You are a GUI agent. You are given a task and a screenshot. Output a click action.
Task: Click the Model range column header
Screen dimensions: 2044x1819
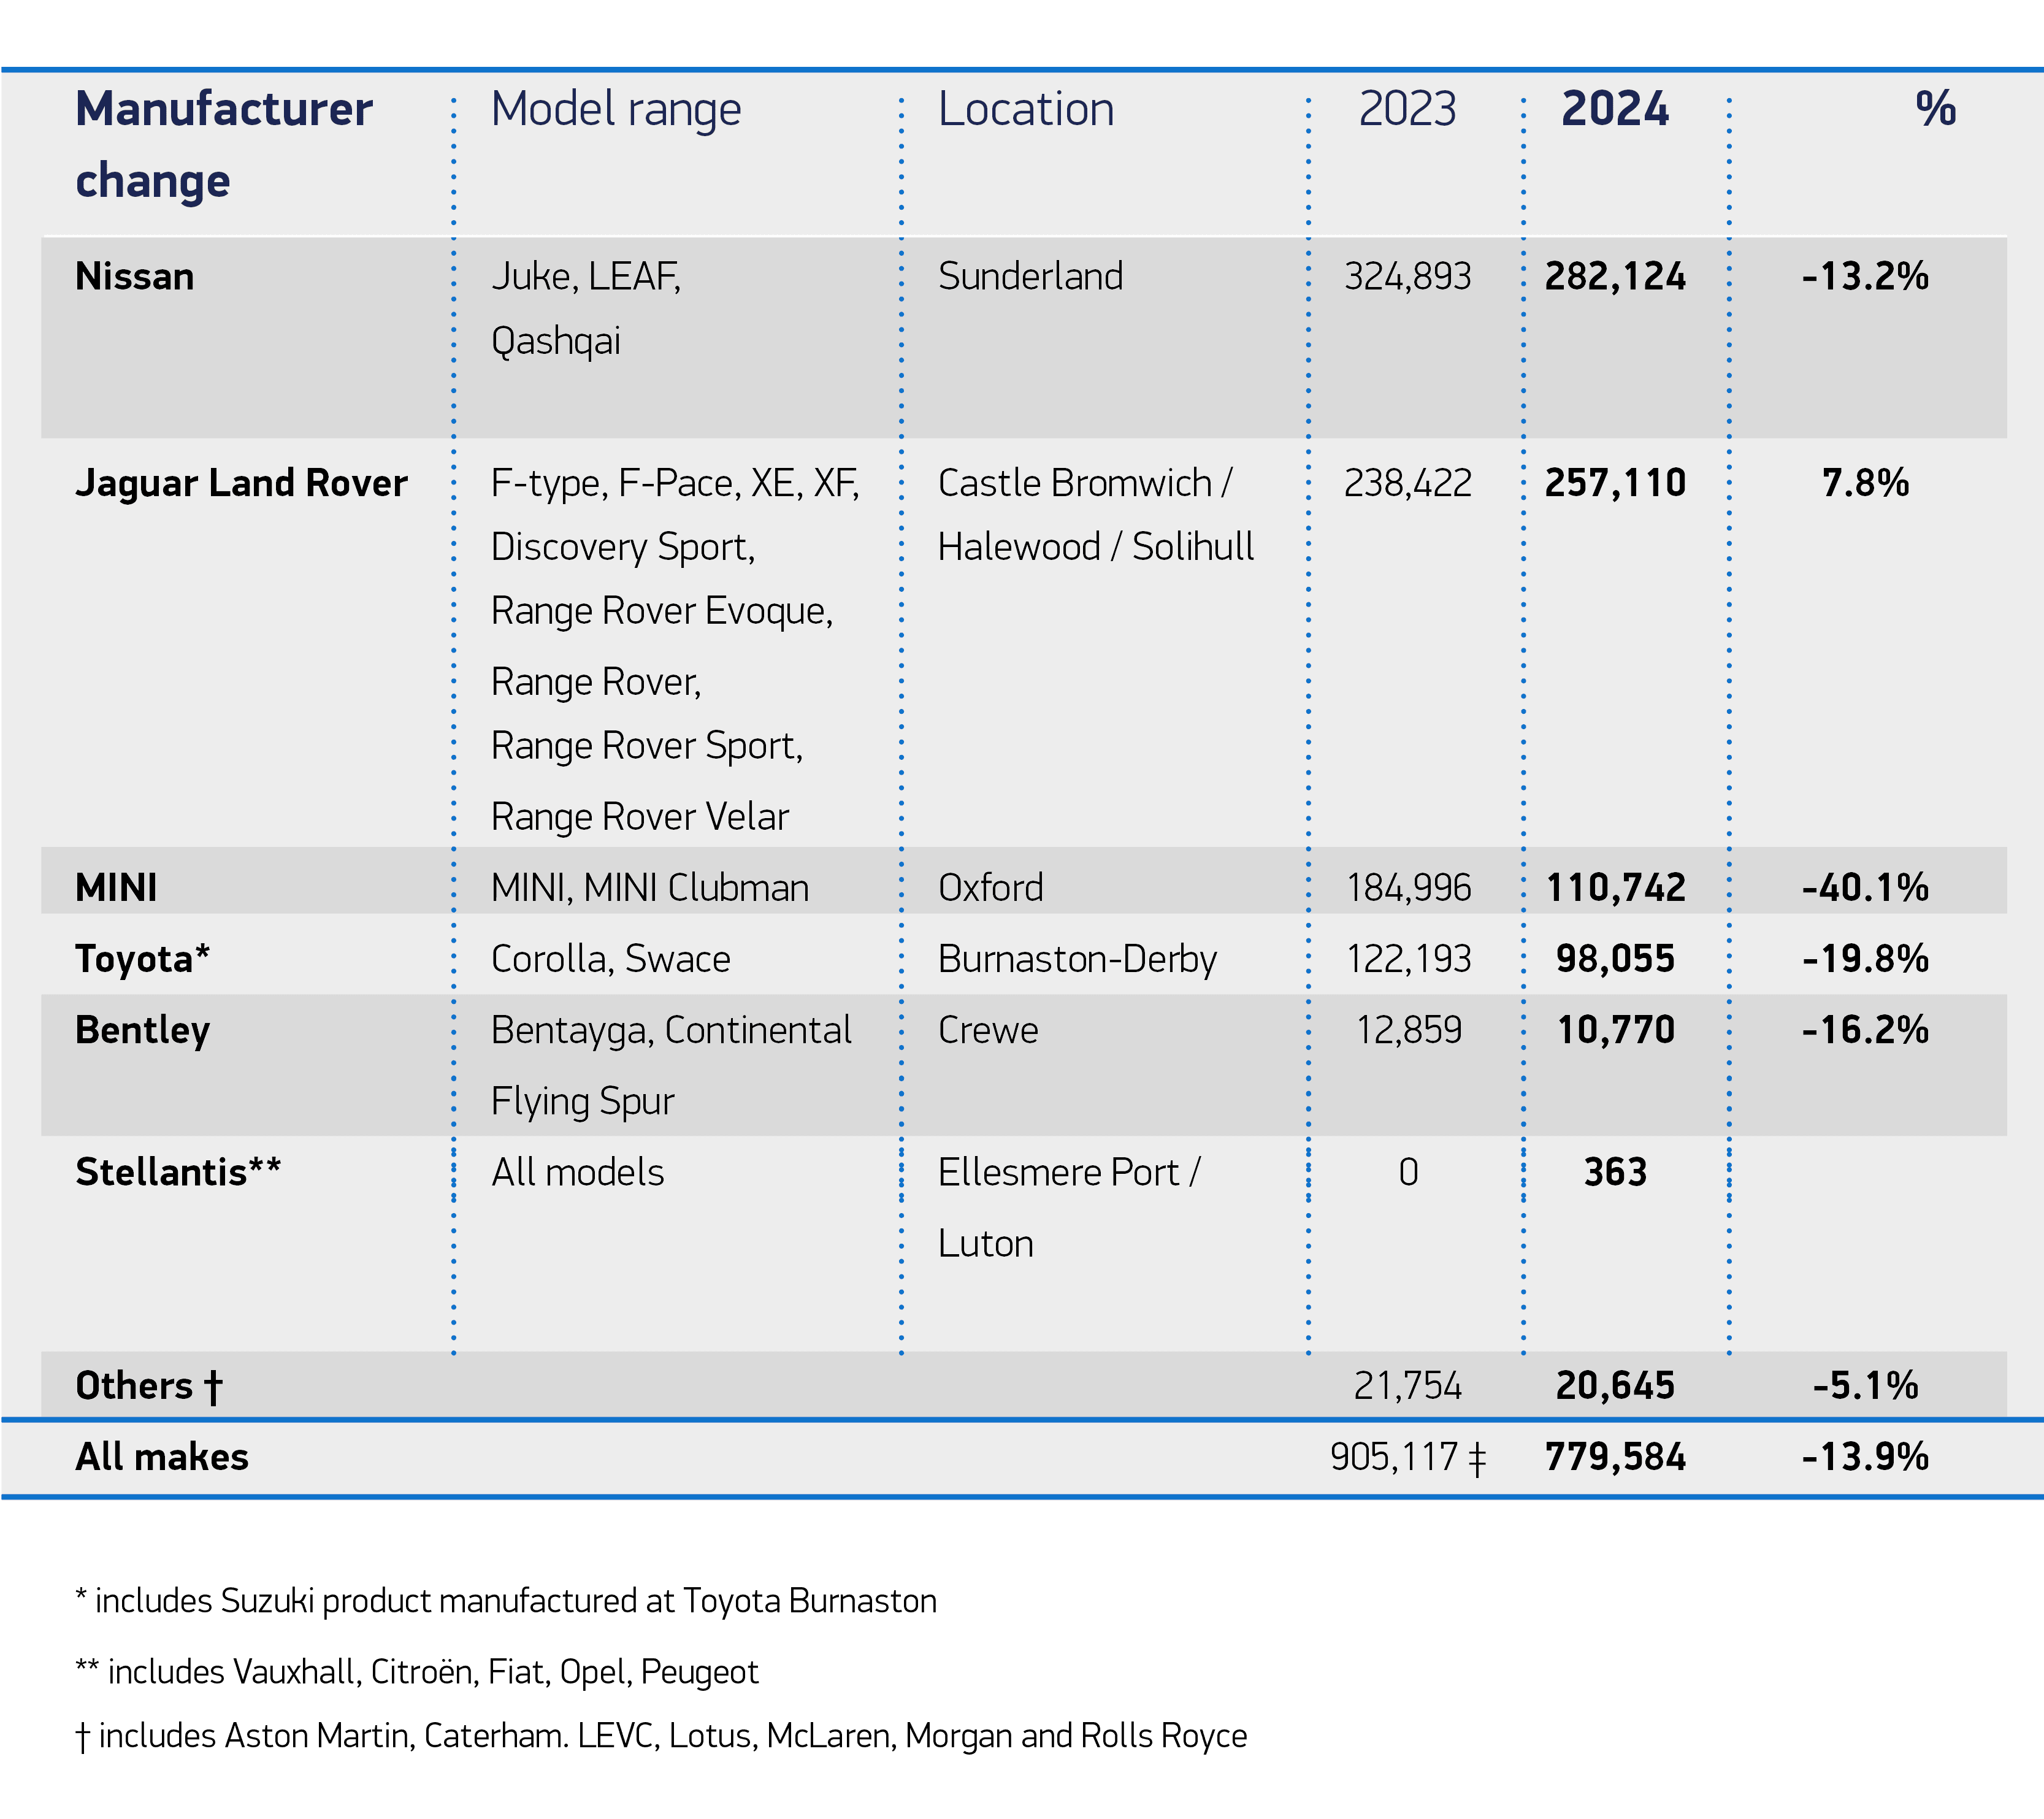click(615, 109)
